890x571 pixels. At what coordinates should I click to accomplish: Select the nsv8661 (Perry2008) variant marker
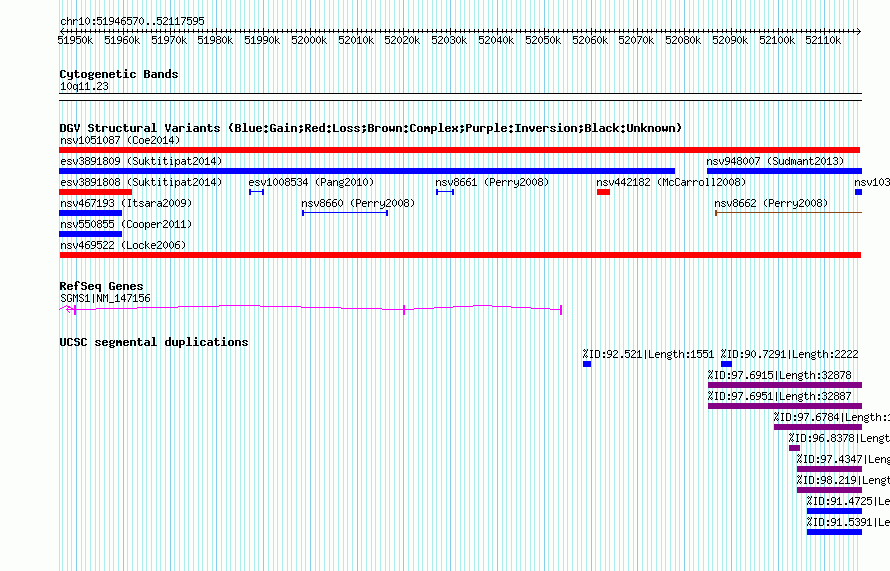coord(444,192)
